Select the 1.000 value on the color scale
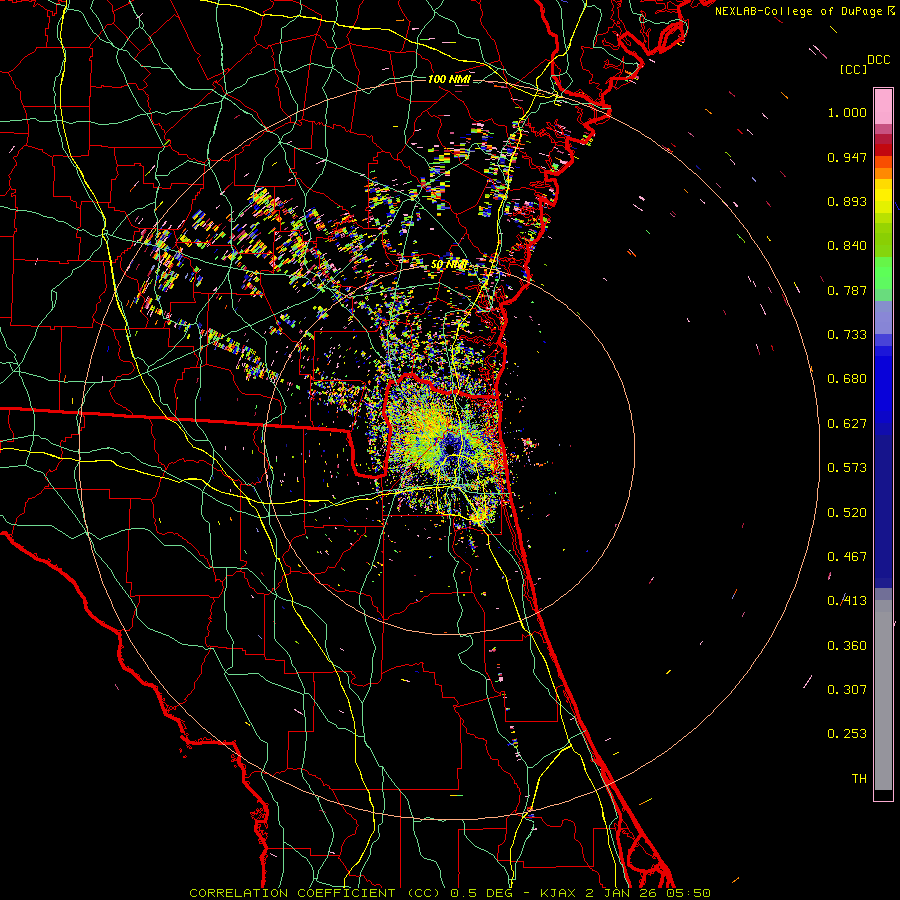This screenshot has height=900, width=900. [847, 112]
